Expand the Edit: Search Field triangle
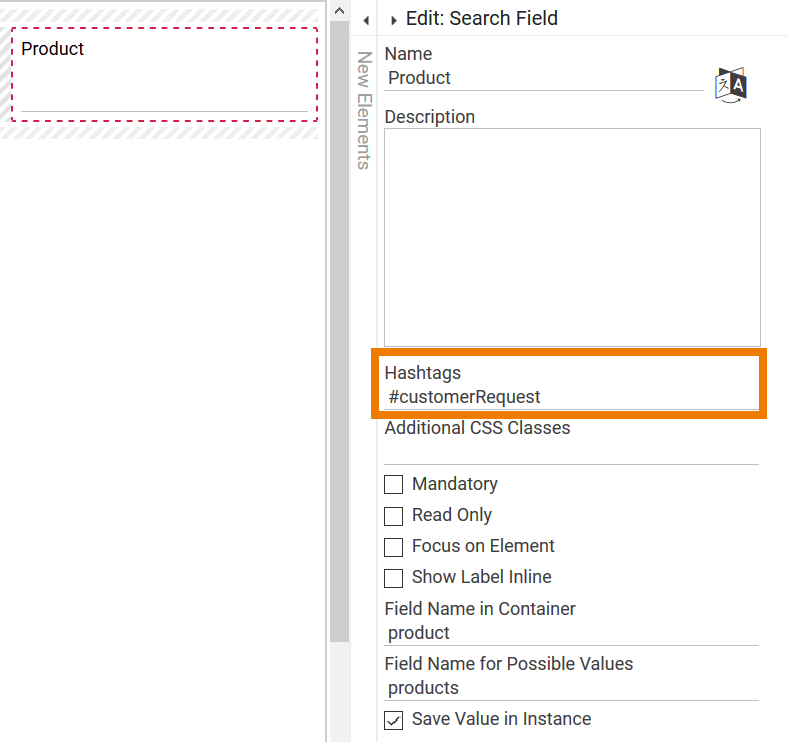The width and height of the screenshot is (789, 742). pos(394,20)
